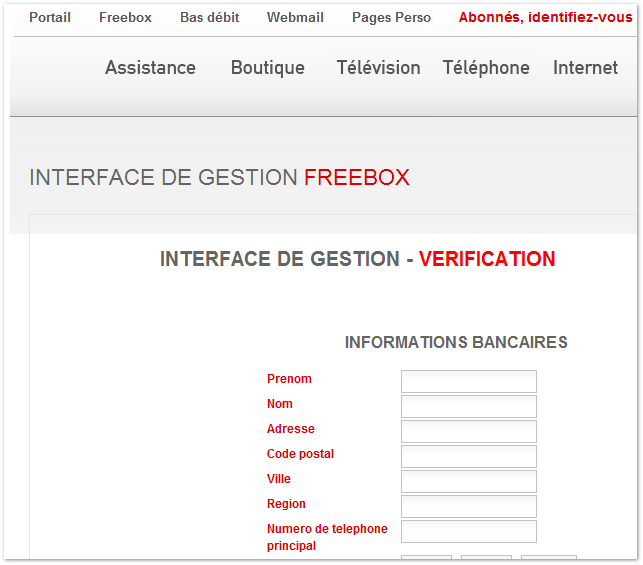Click into the Code postal field

[469, 456]
